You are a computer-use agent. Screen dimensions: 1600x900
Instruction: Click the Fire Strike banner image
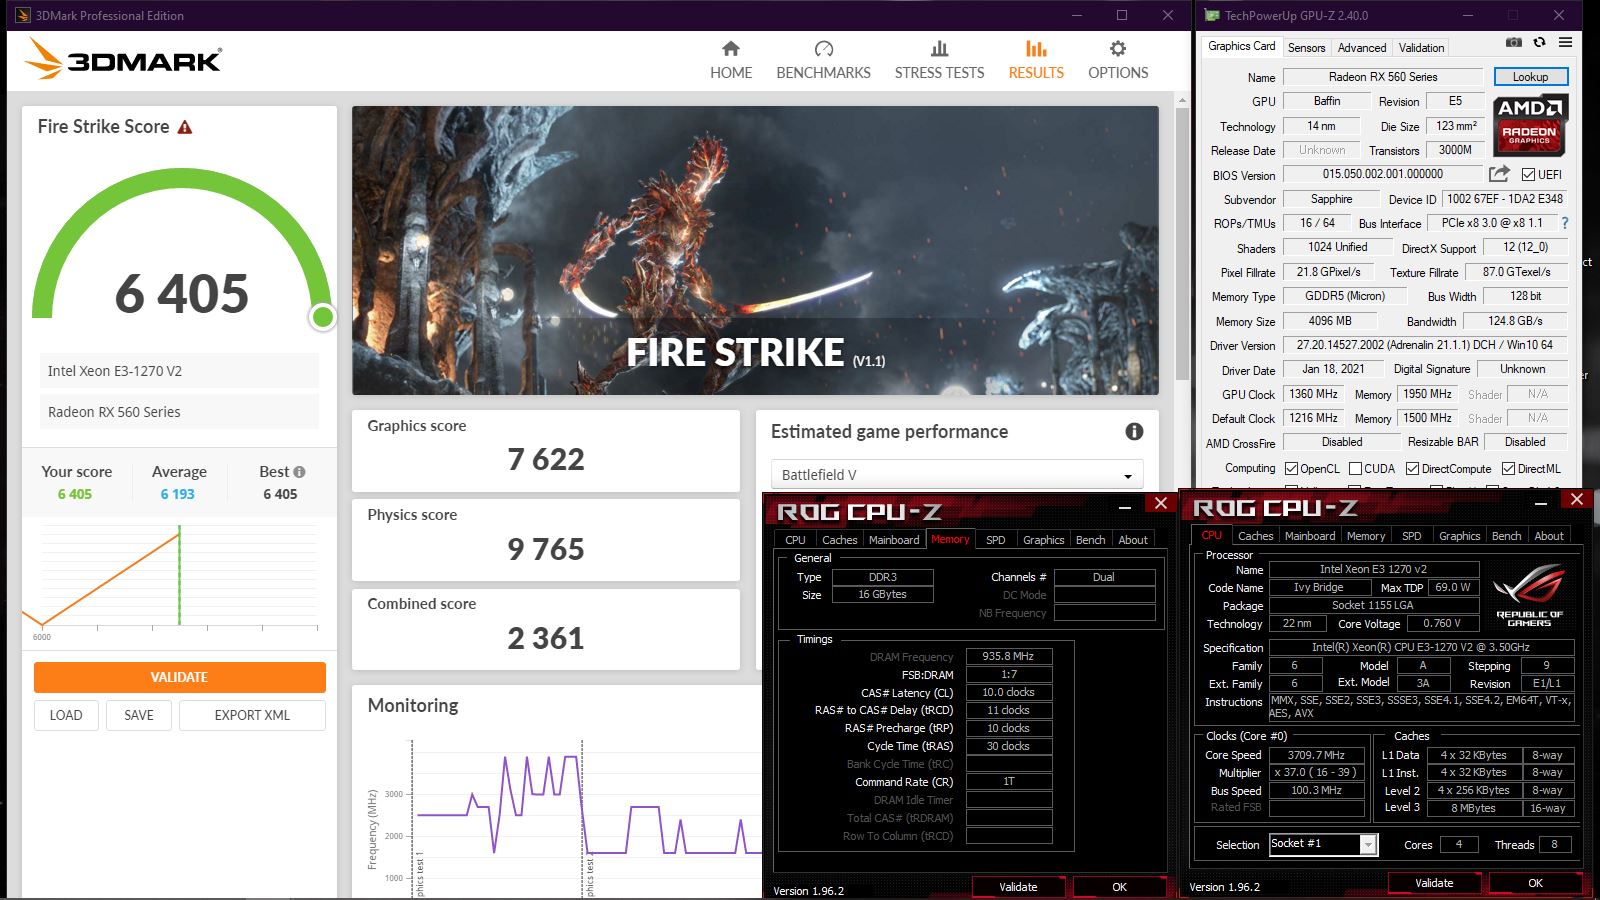(x=755, y=250)
